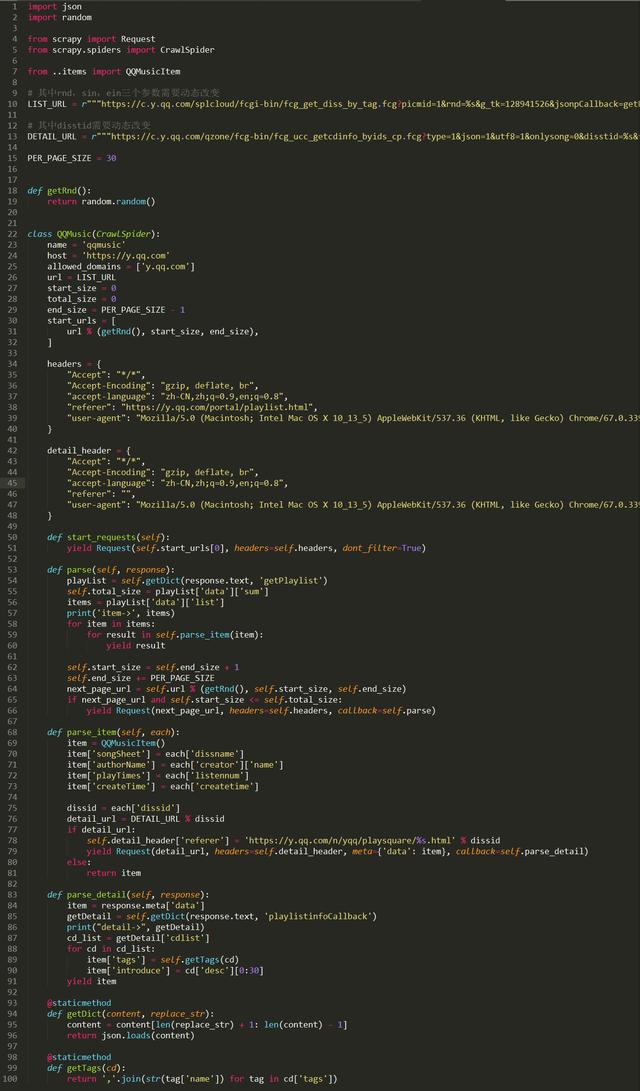The width and height of the screenshot is (640, 1091).
Task: Click 'from scrapy import Request' line
Action: [x=91, y=39]
